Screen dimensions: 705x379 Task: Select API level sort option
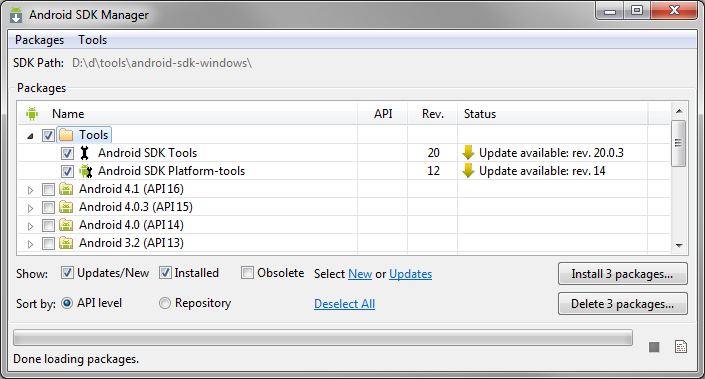pos(67,303)
